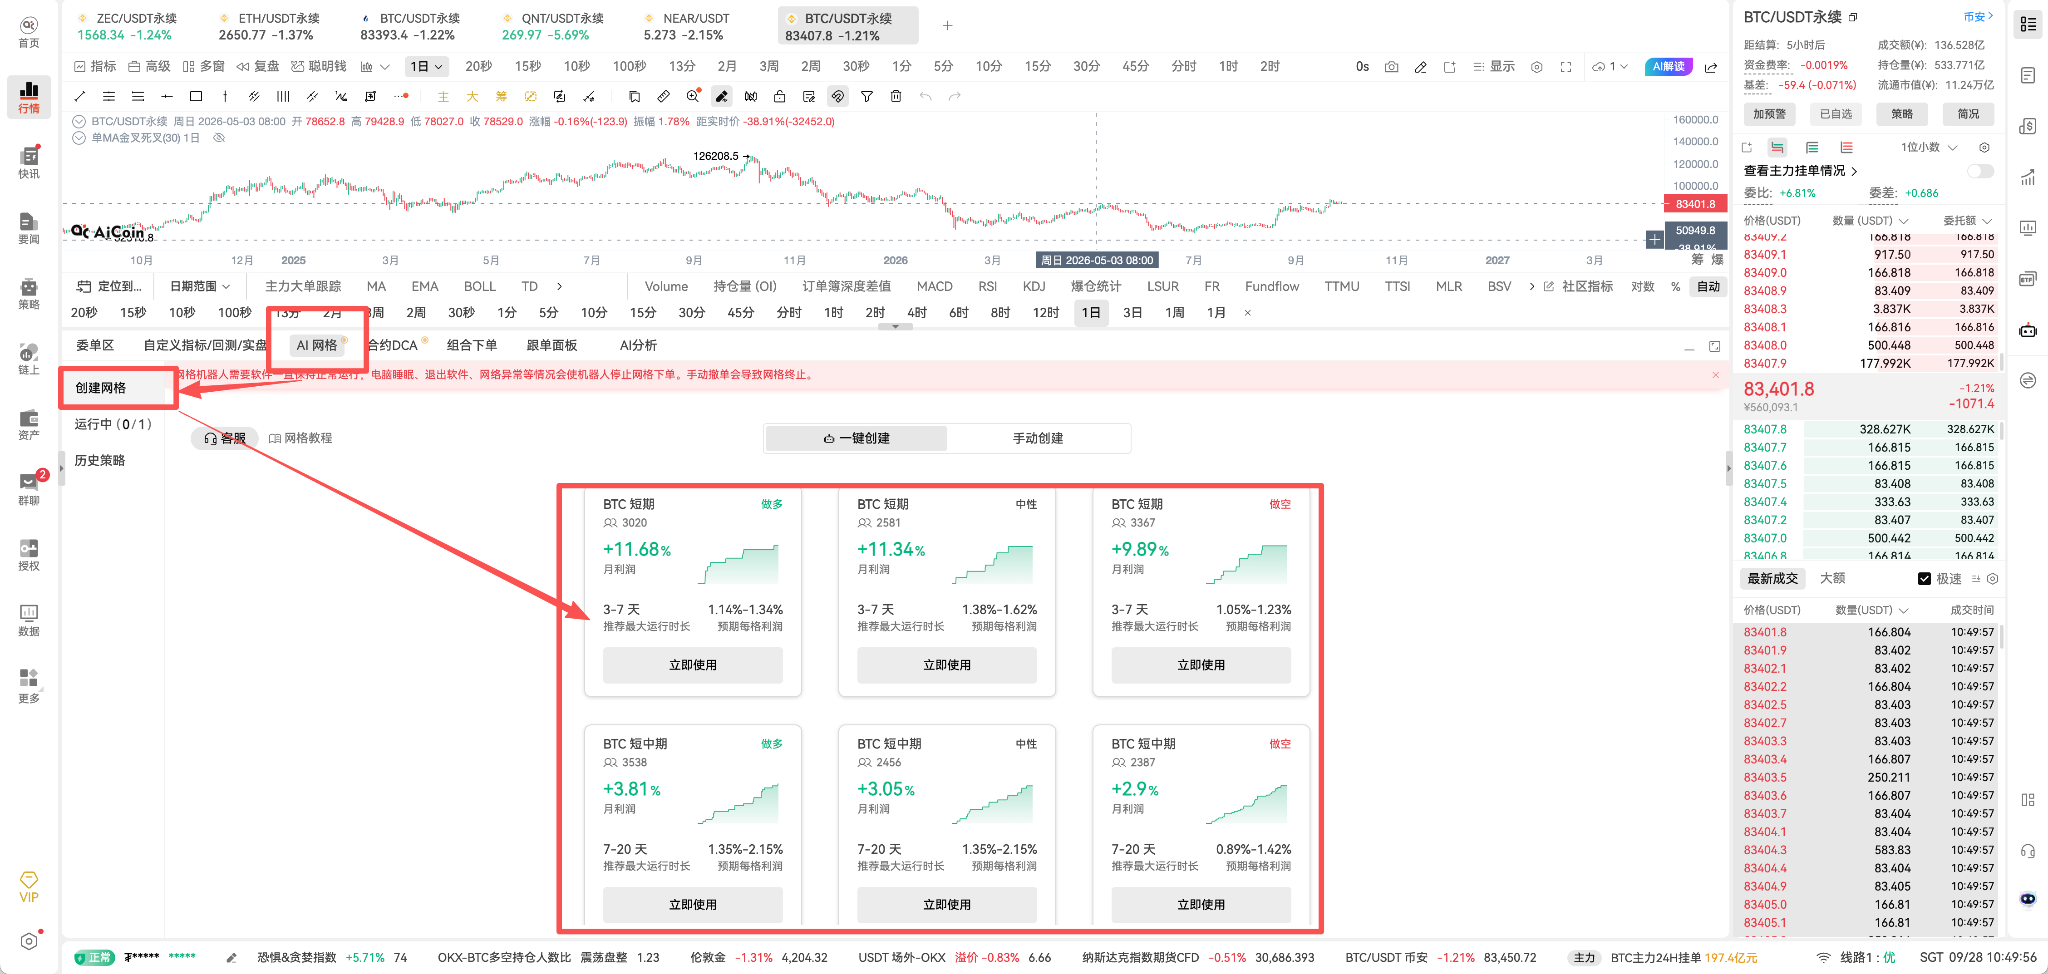The image size is (2048, 974).
Task: Show combined buy and sell order book layout
Action: 1777,147
